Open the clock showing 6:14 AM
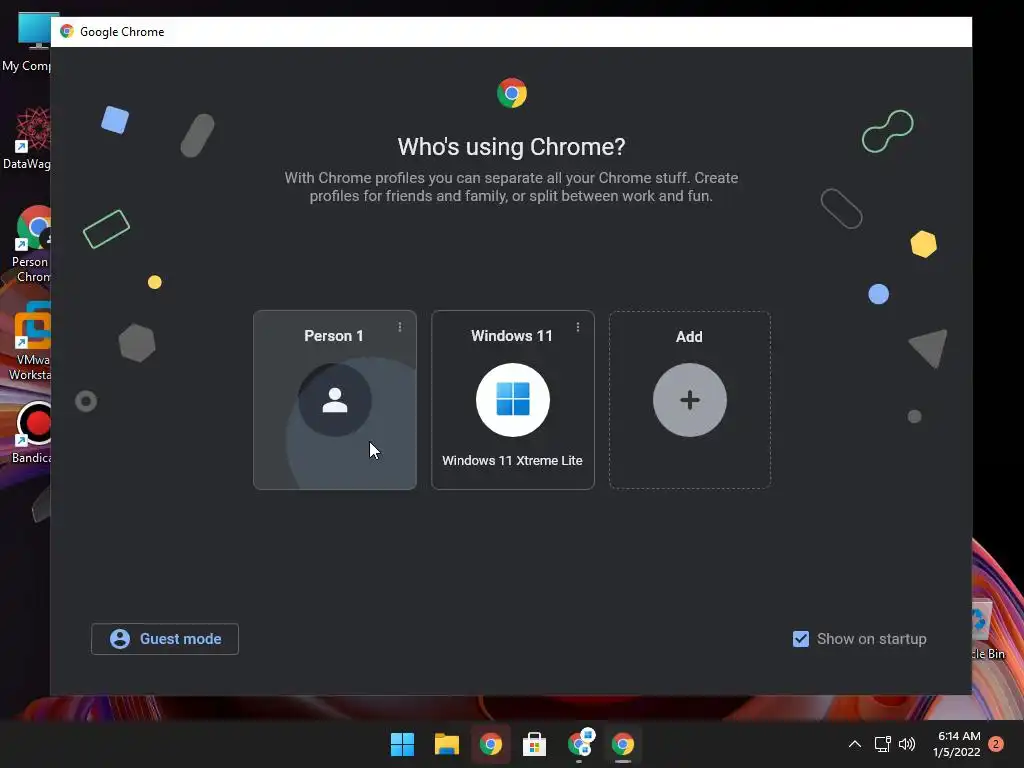The height and width of the screenshot is (768, 1024). [x=957, y=744]
